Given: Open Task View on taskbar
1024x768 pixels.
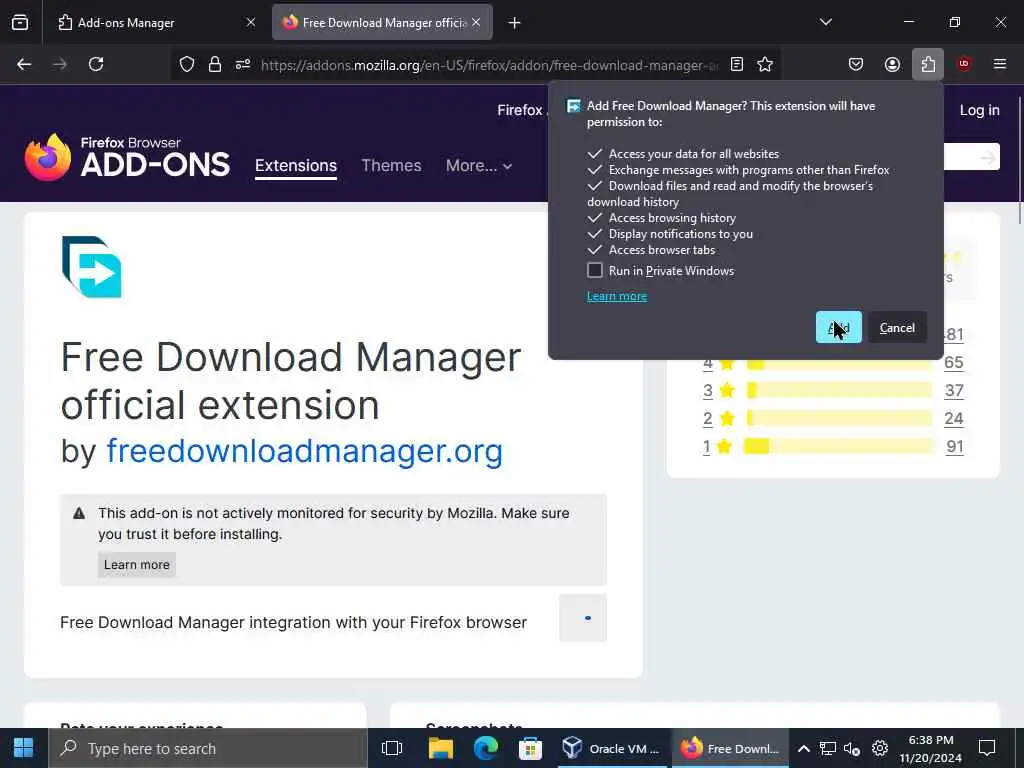Looking at the screenshot, I should [392, 748].
